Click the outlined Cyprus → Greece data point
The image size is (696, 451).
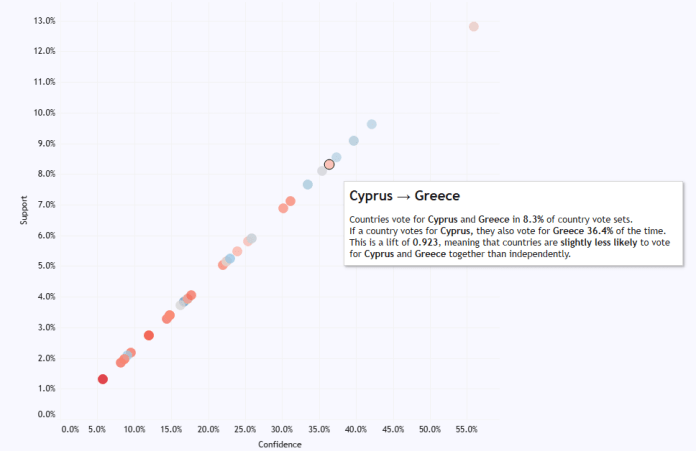point(329,164)
